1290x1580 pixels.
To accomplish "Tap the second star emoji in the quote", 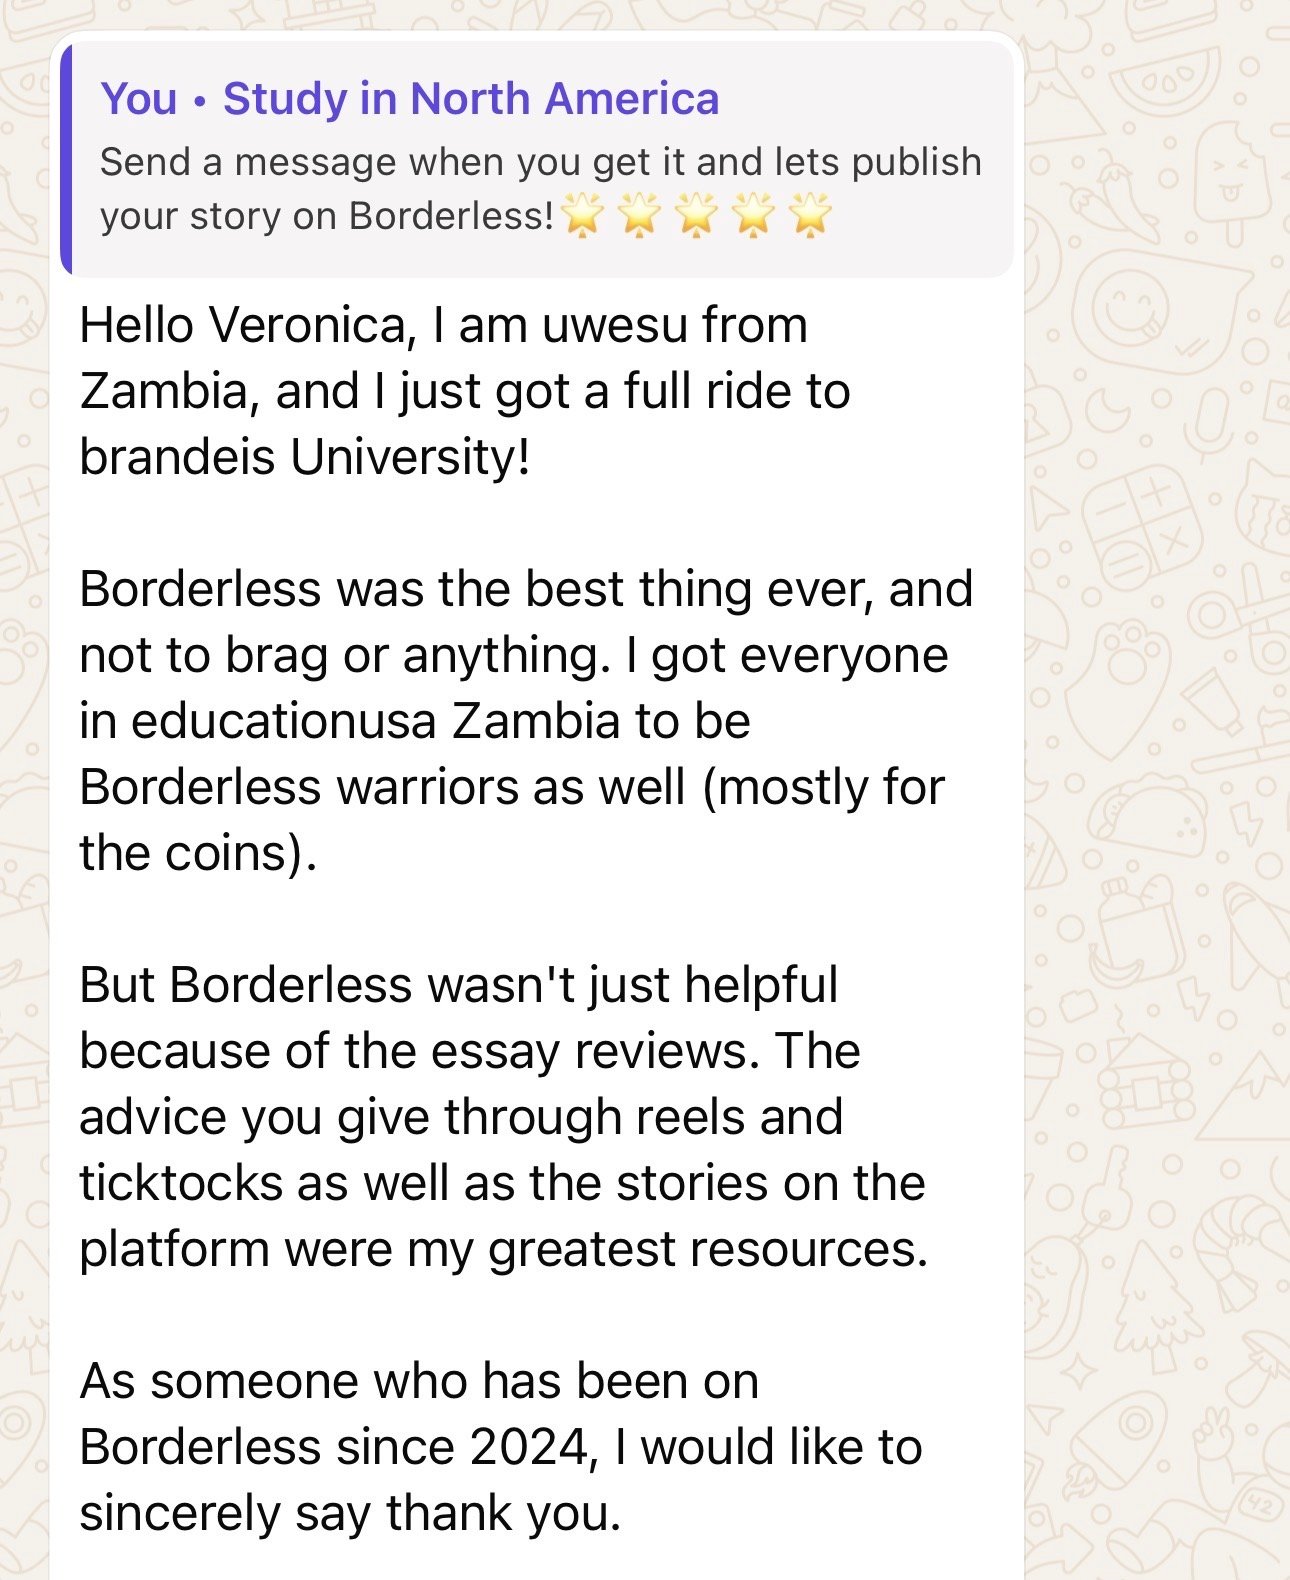I will [x=640, y=215].
